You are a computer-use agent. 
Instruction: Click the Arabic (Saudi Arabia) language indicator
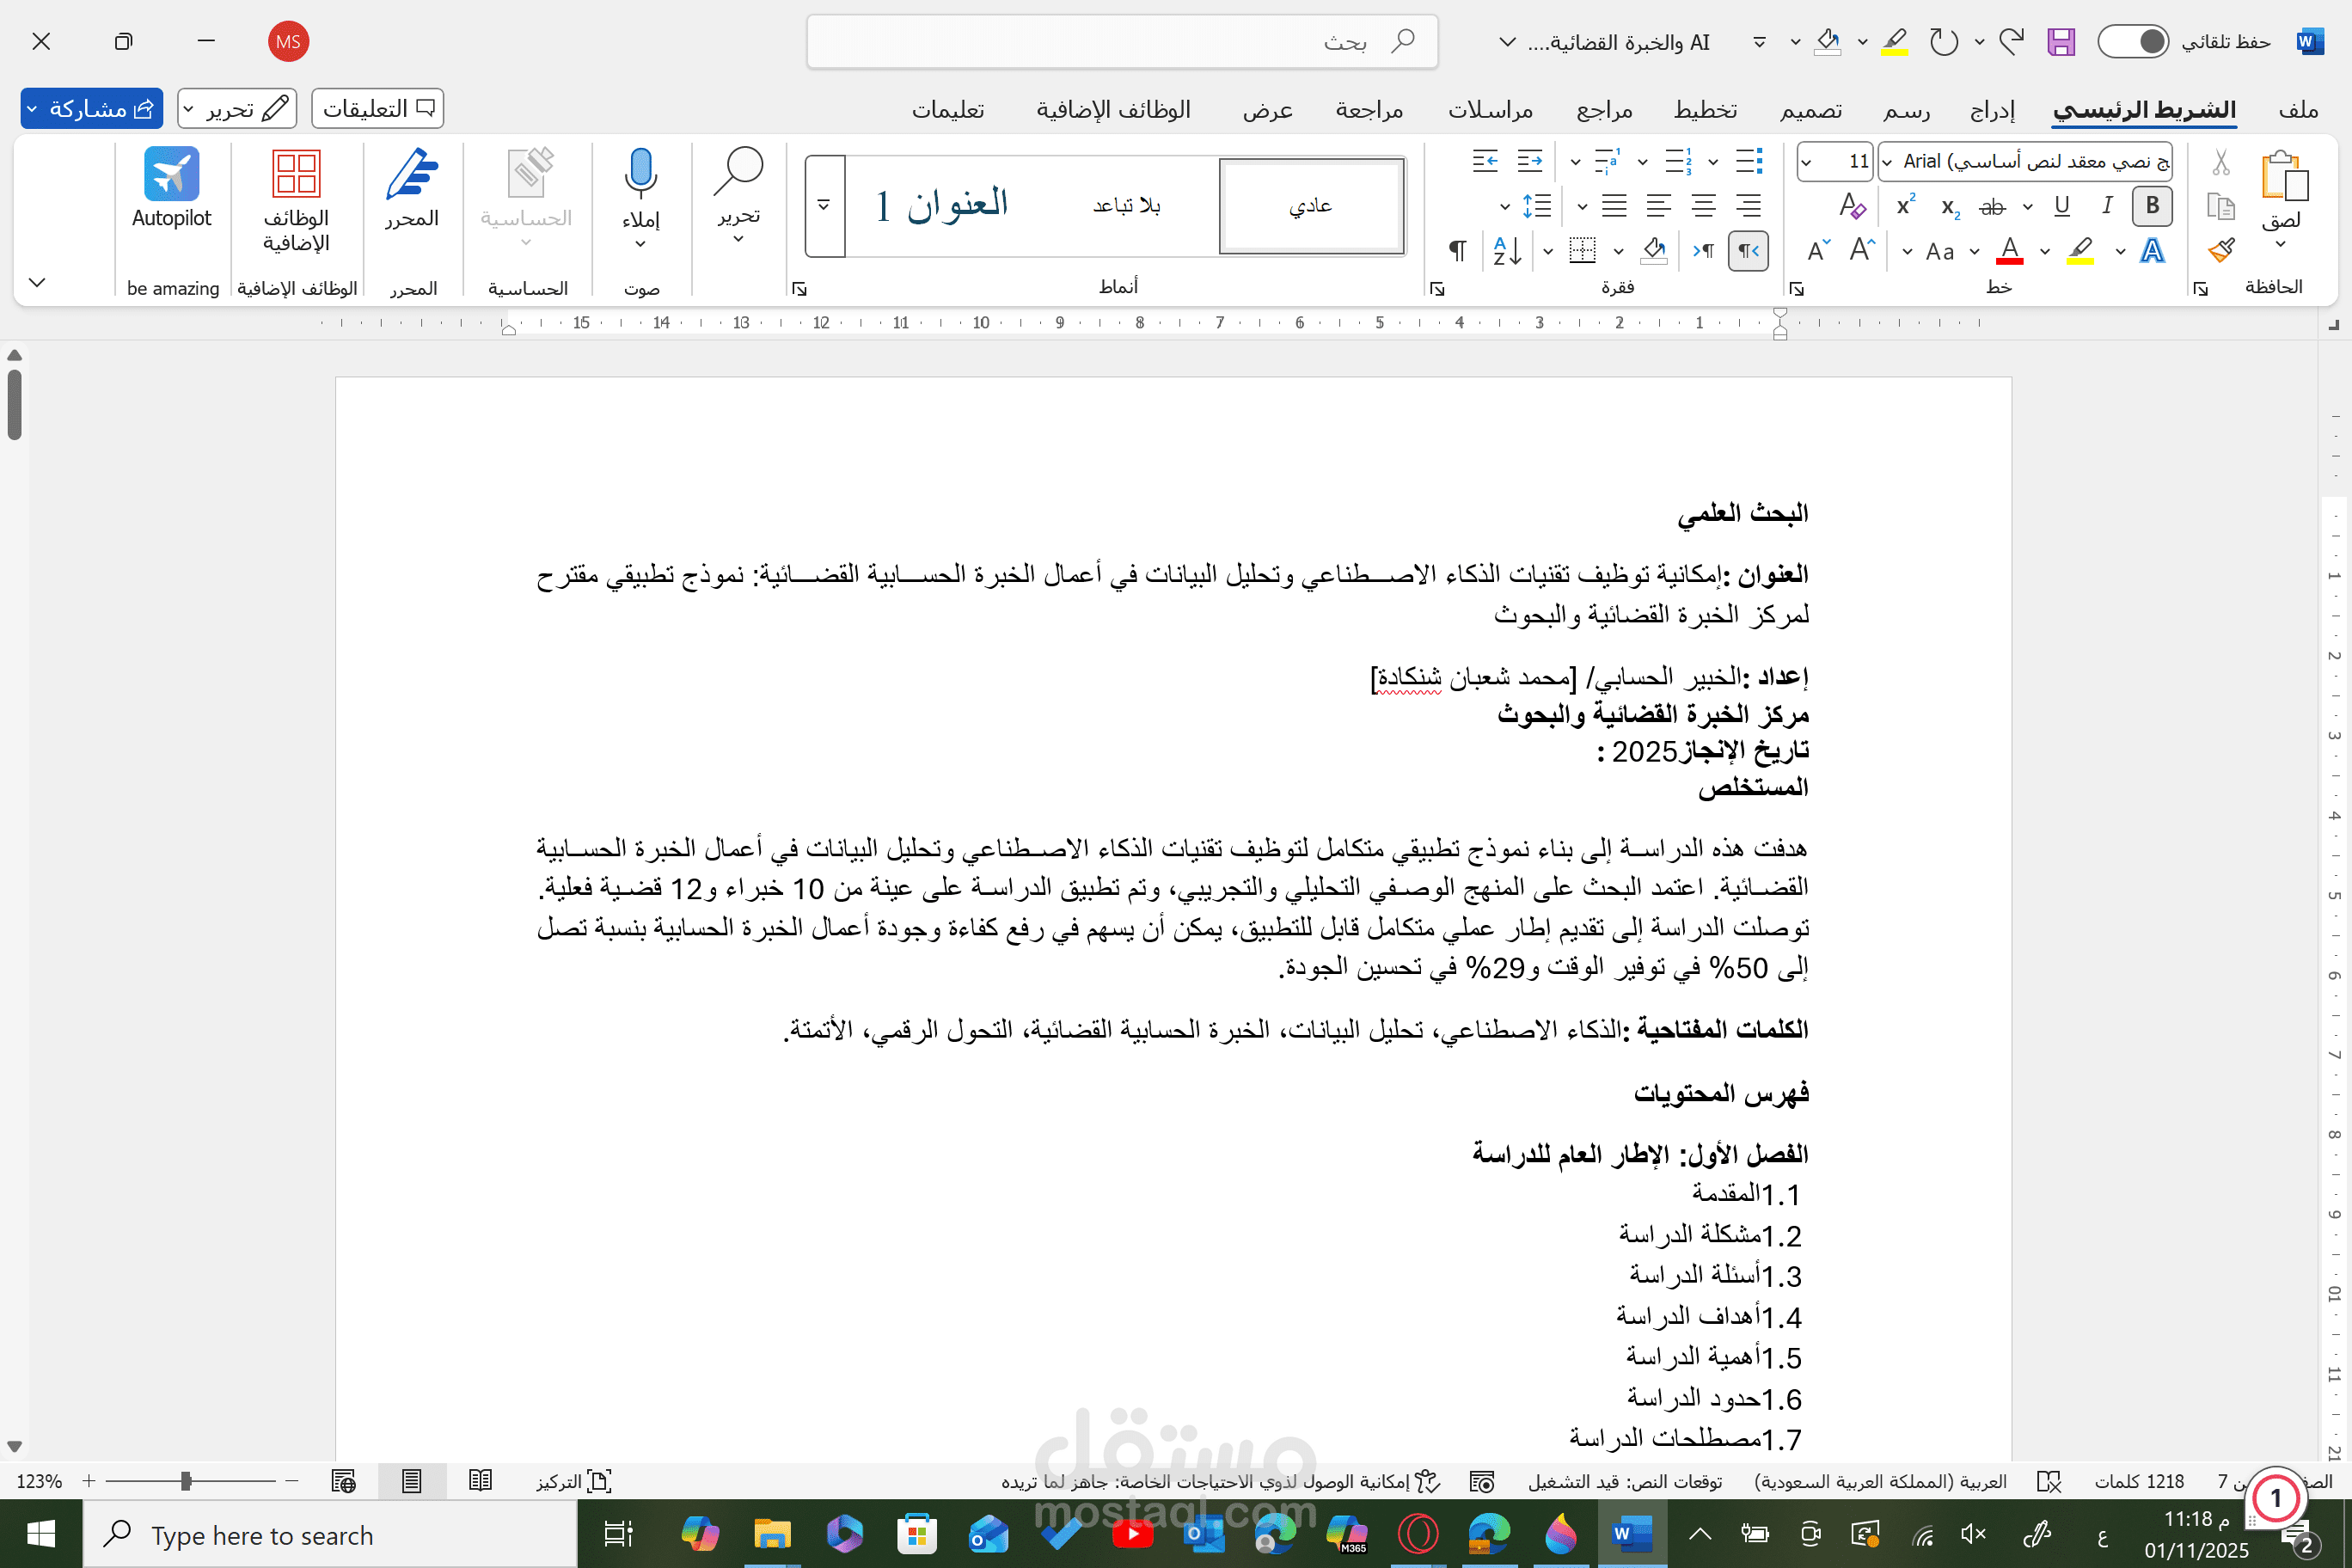pos(1880,1481)
